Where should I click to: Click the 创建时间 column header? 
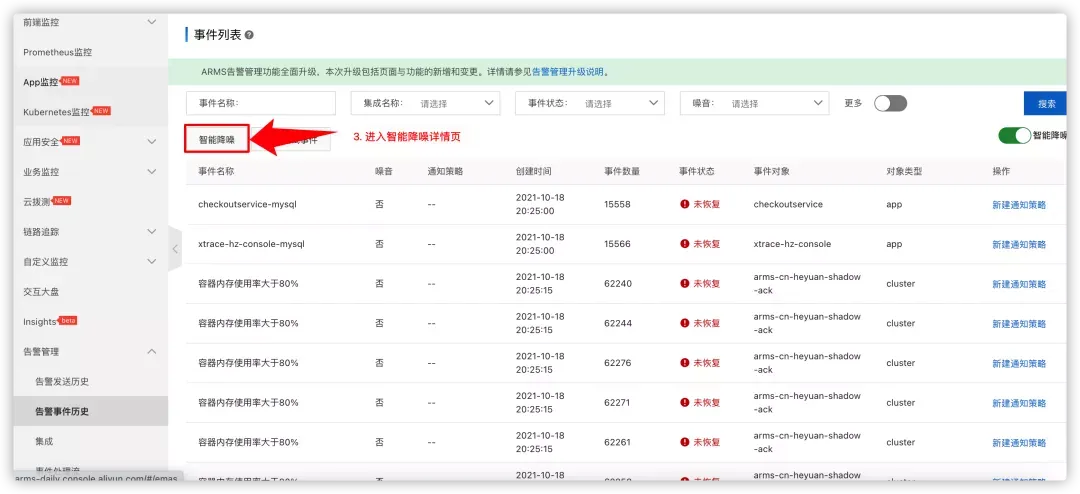(x=534, y=171)
